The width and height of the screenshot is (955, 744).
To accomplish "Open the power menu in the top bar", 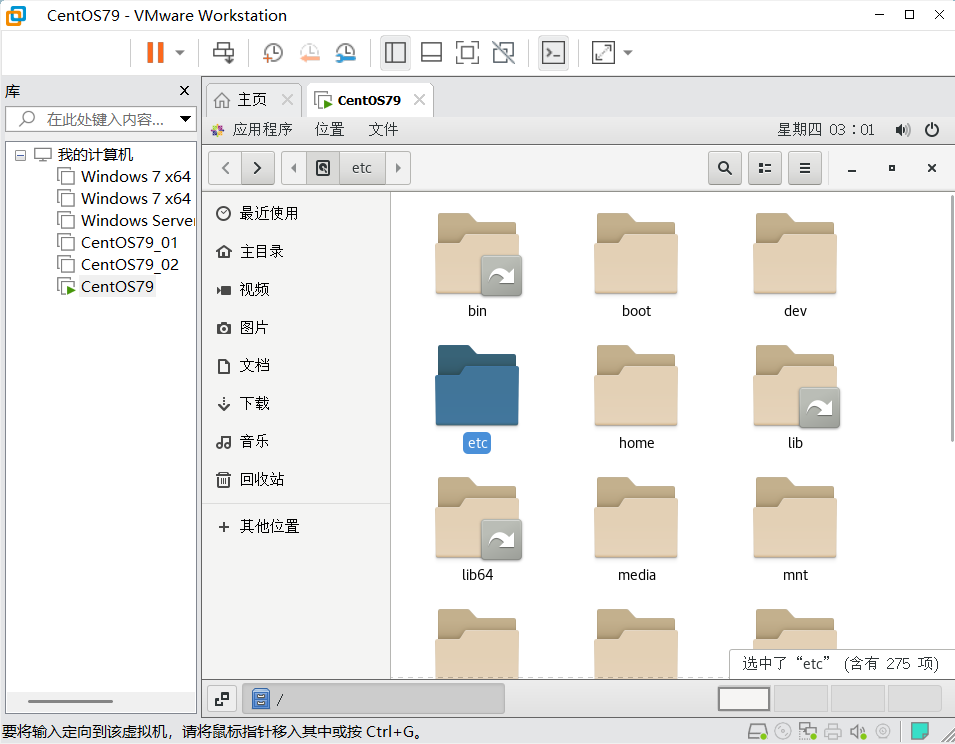I will pos(932,130).
